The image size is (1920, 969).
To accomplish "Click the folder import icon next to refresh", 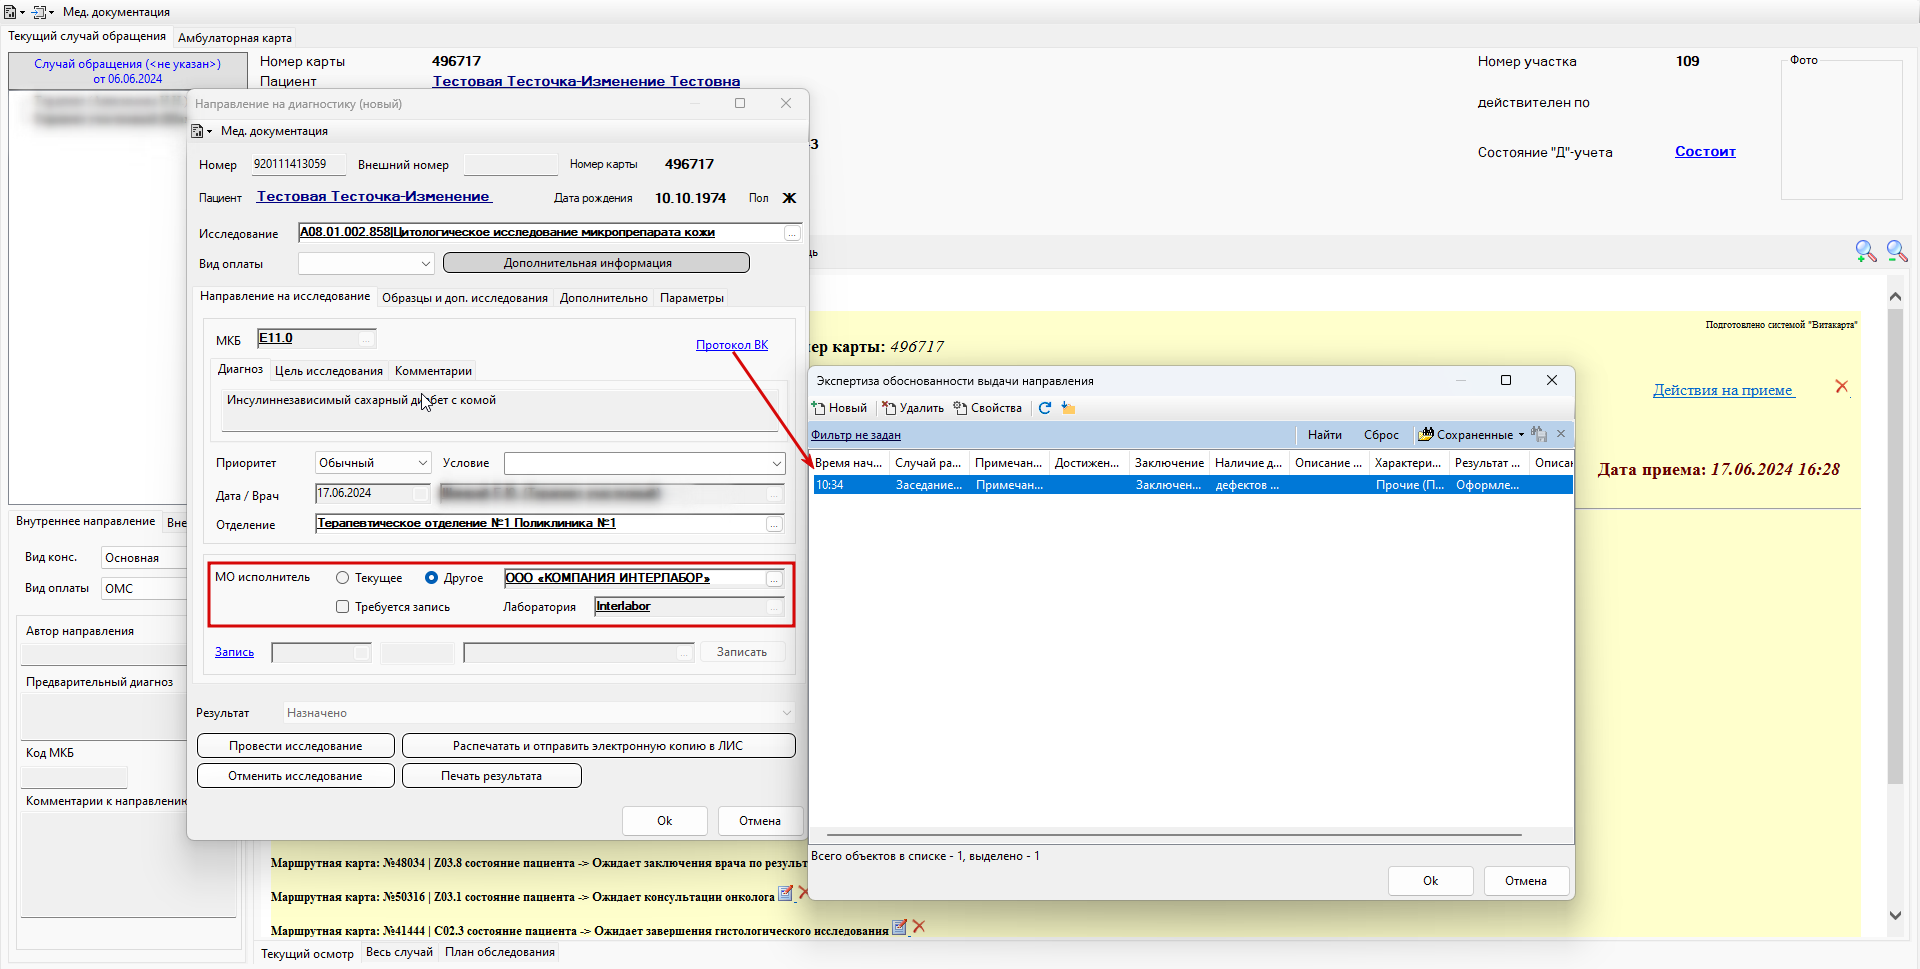I will pos(1068,408).
